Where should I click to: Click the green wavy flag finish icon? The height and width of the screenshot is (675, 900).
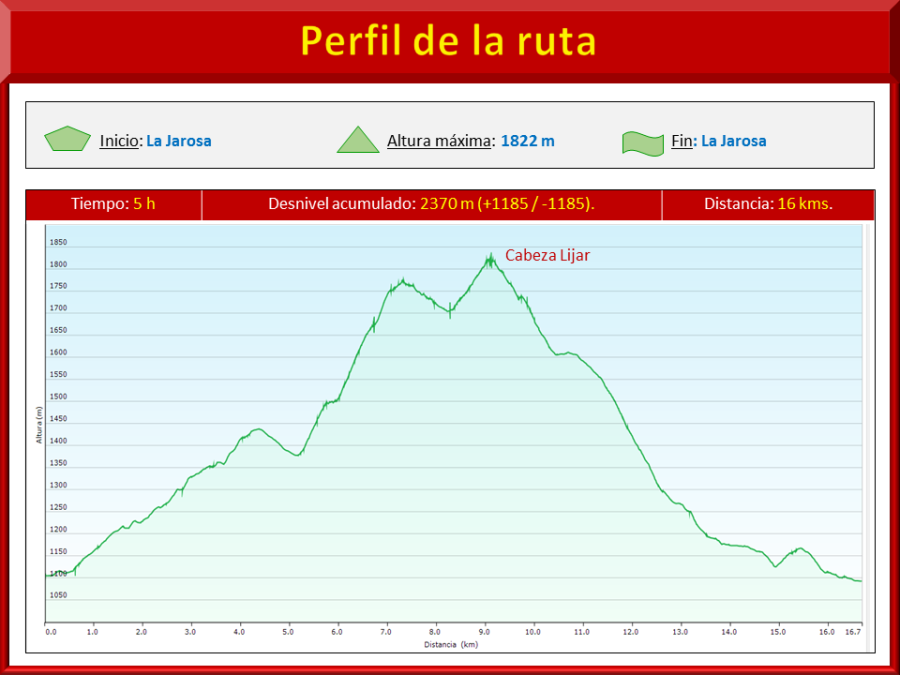coord(643,142)
